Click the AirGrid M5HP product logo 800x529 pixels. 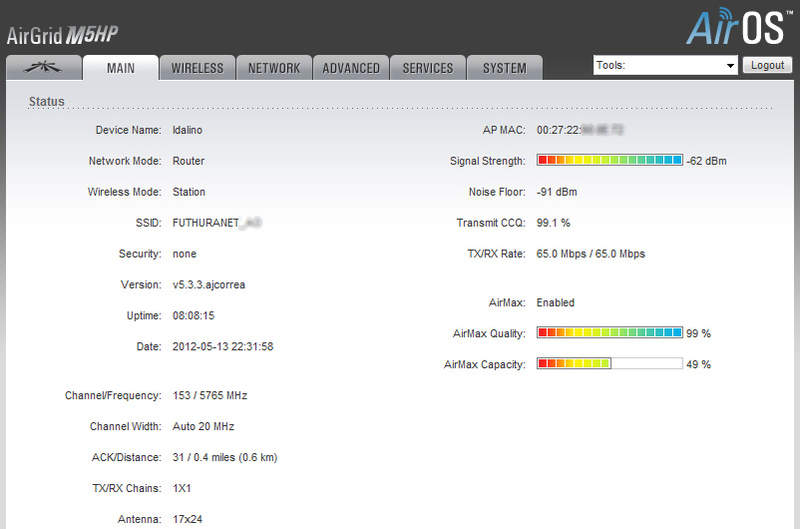point(62,35)
